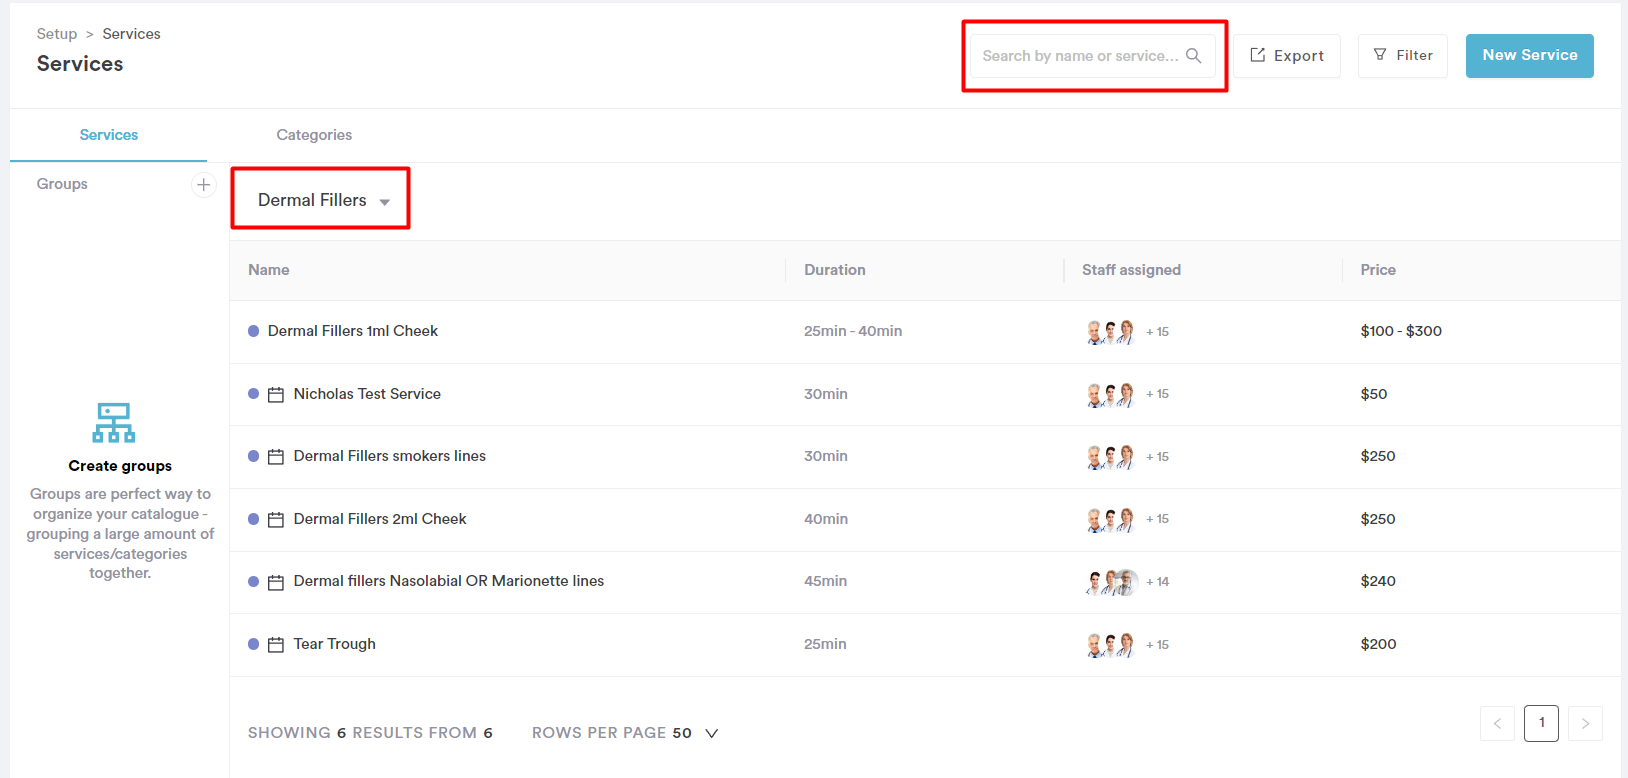The width and height of the screenshot is (1628, 778).
Task: Click the Create groups heading
Action: pos(120,466)
